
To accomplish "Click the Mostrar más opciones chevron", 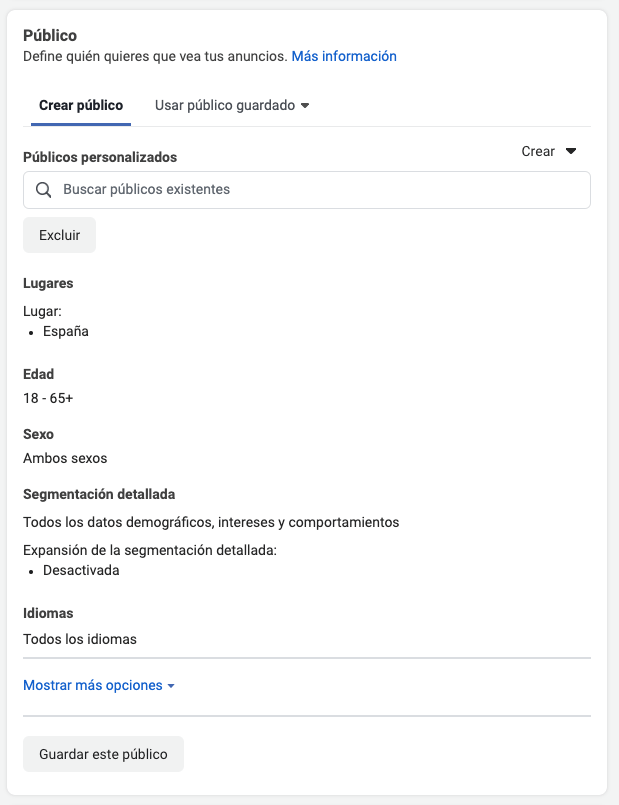I will click(170, 686).
